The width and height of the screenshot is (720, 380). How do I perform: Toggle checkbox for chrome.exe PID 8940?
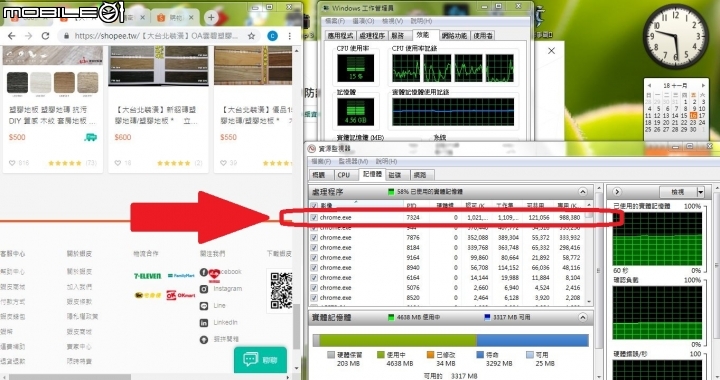(x=314, y=268)
